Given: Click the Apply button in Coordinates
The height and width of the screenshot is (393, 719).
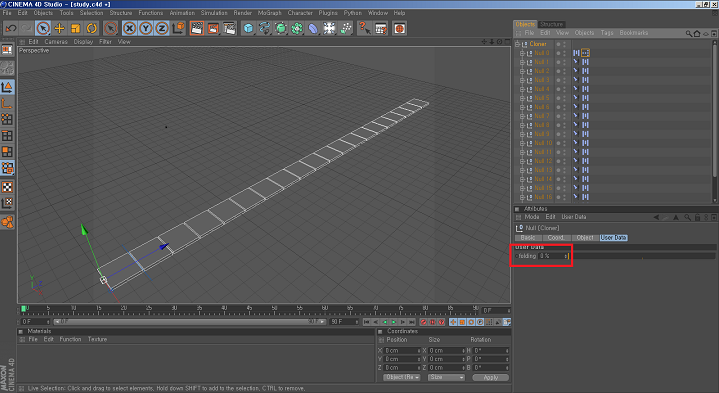Looking at the screenshot, I should (x=491, y=377).
